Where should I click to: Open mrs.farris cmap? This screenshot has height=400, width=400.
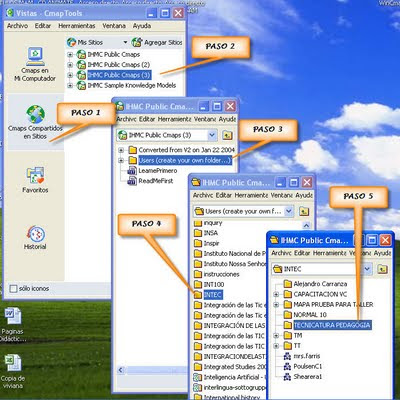click(306, 356)
